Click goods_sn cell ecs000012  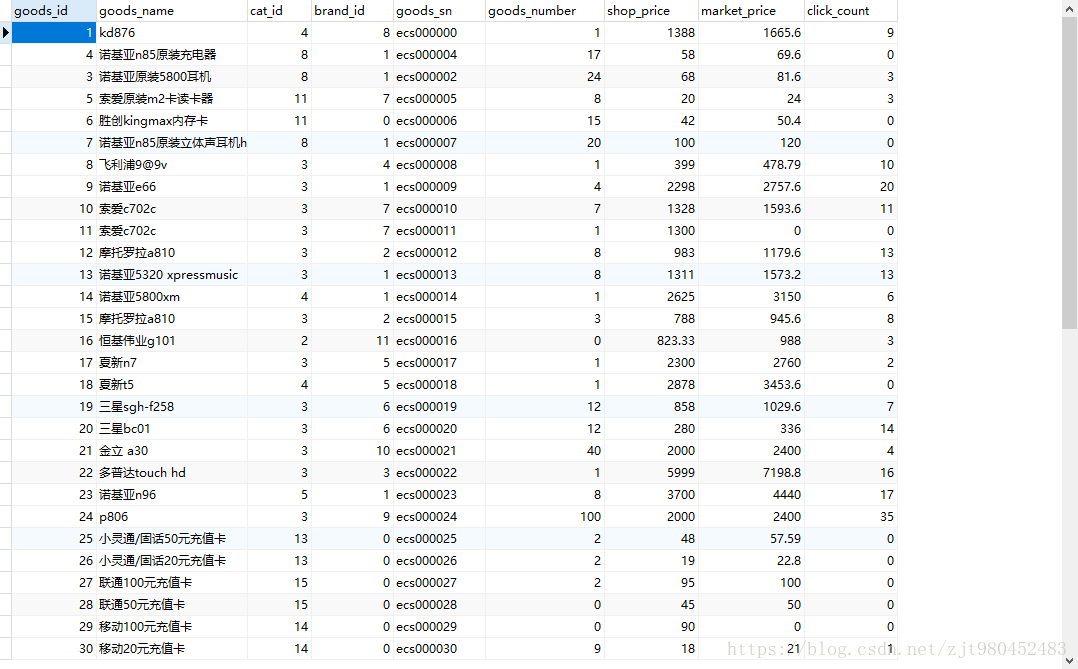(x=439, y=252)
